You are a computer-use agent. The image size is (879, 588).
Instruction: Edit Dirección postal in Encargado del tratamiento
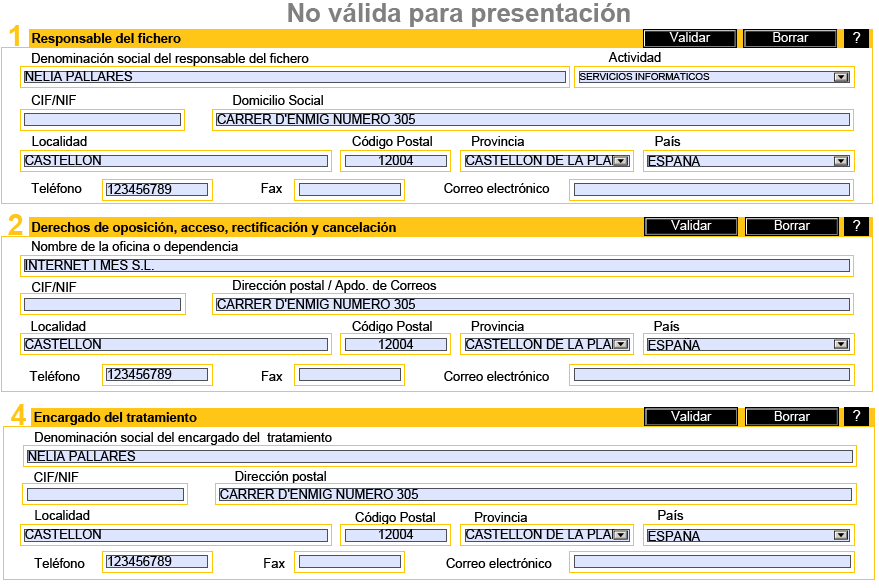[x=535, y=494]
